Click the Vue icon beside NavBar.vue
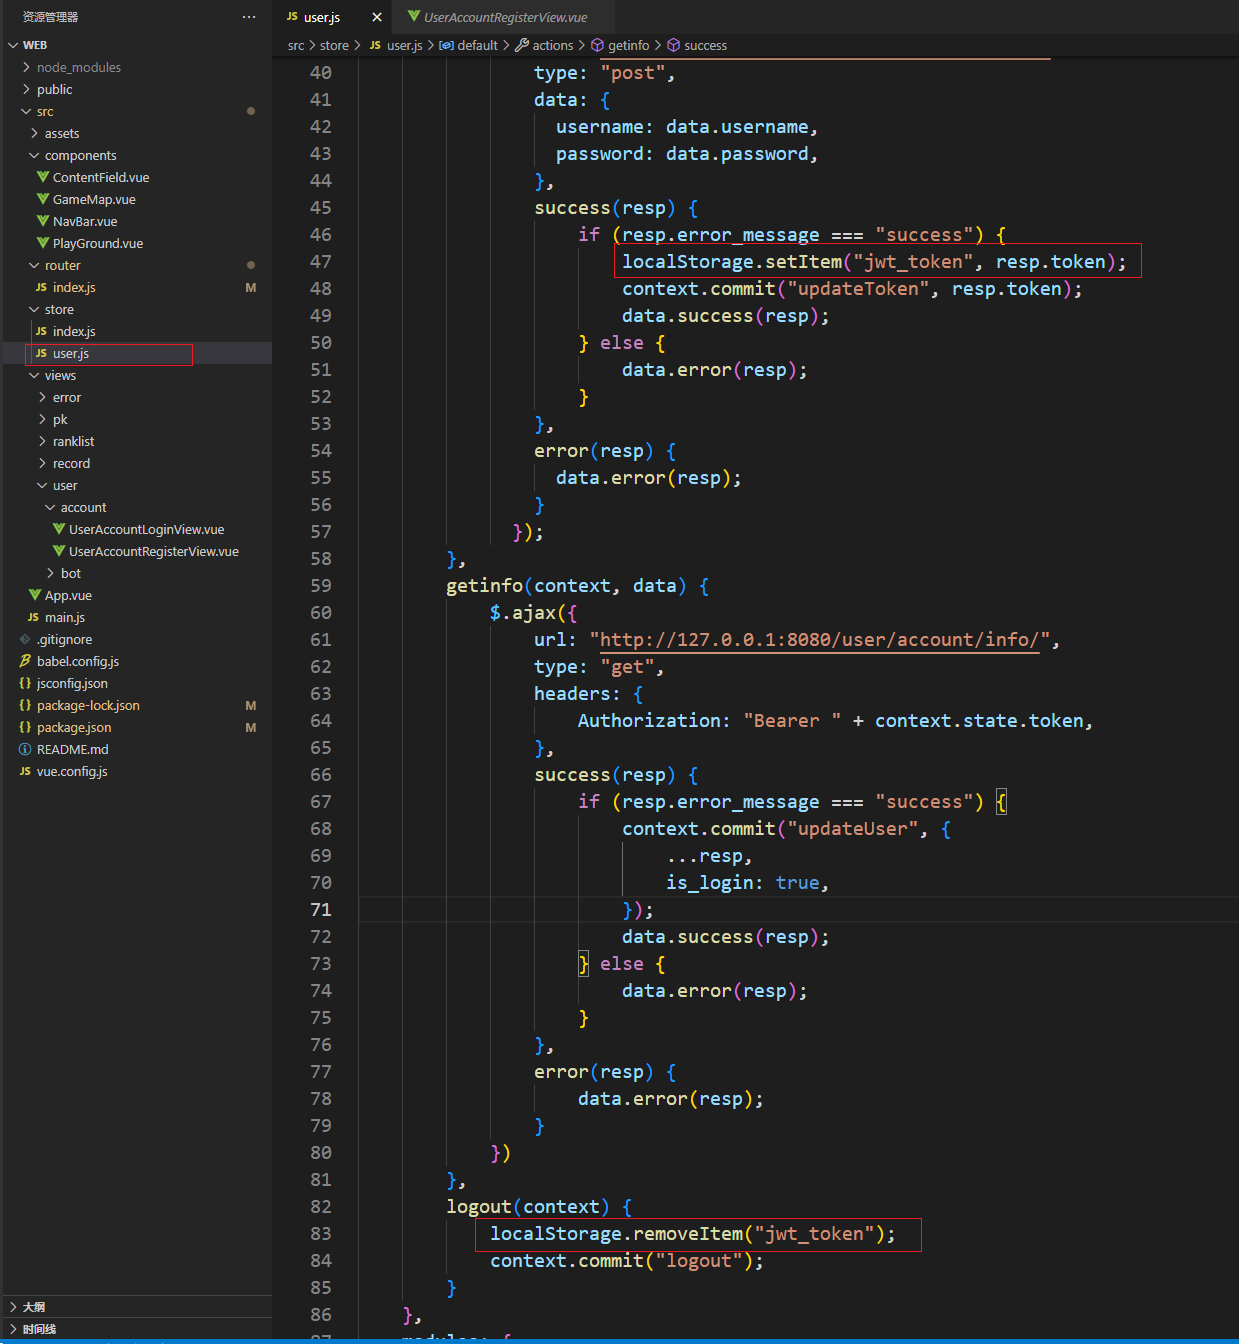The height and width of the screenshot is (1344, 1239). 43,221
